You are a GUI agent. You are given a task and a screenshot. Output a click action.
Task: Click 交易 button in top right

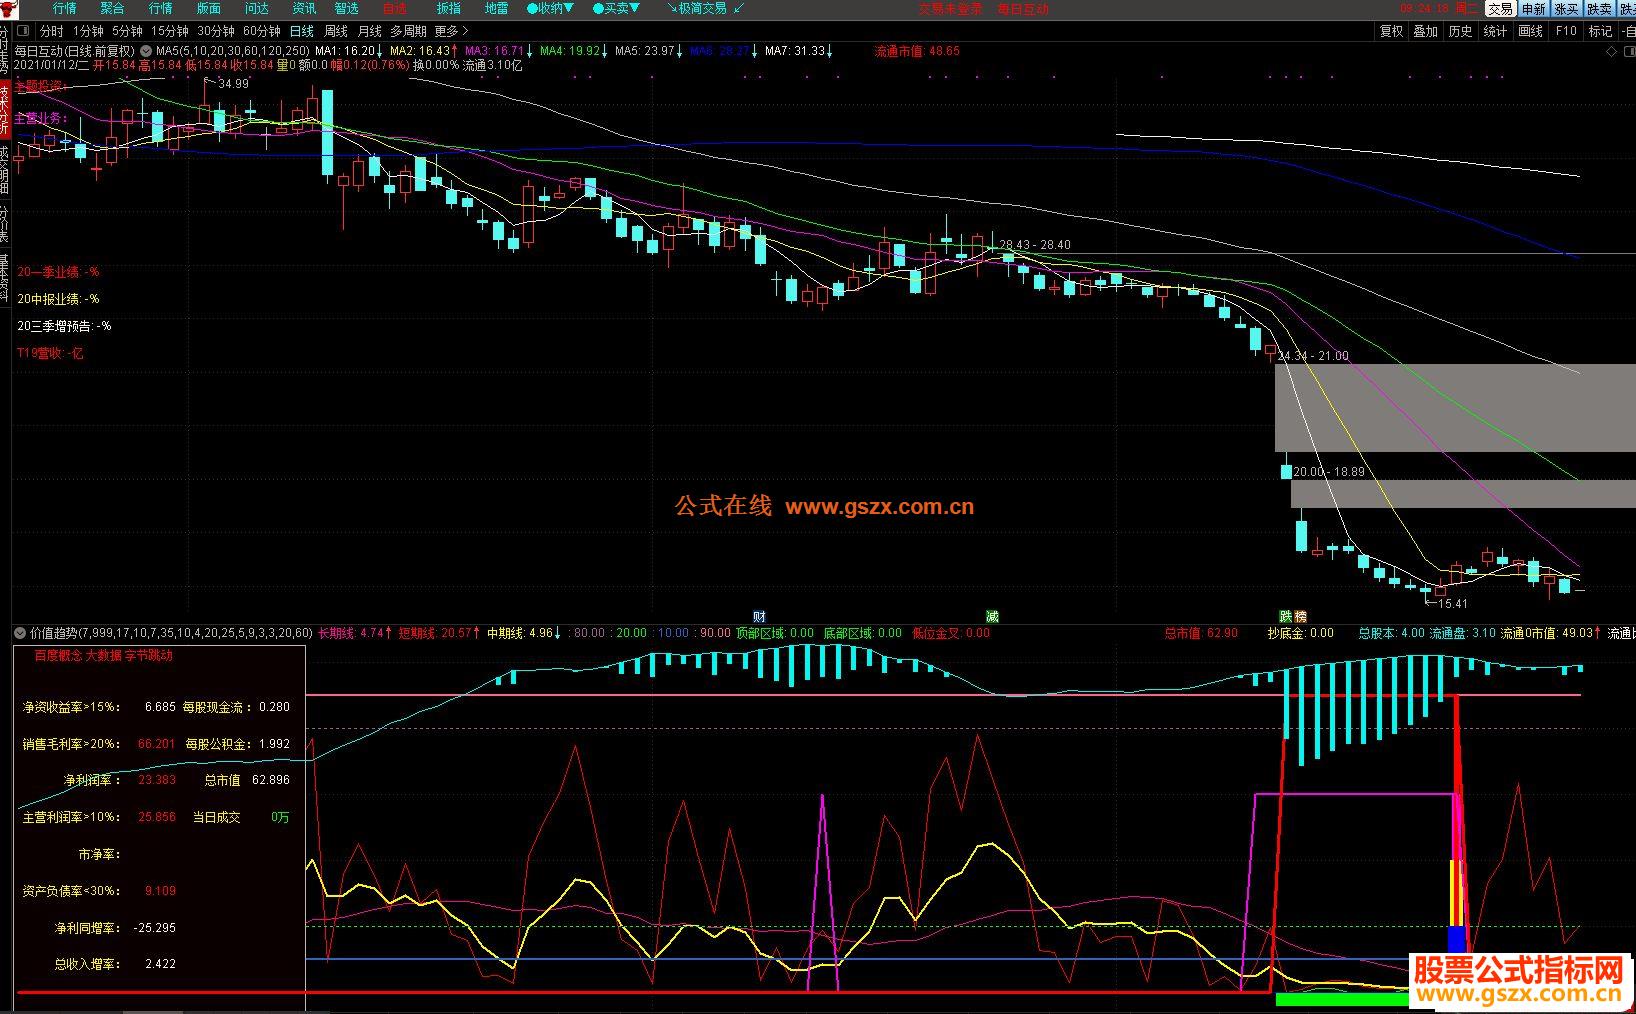tap(1500, 8)
